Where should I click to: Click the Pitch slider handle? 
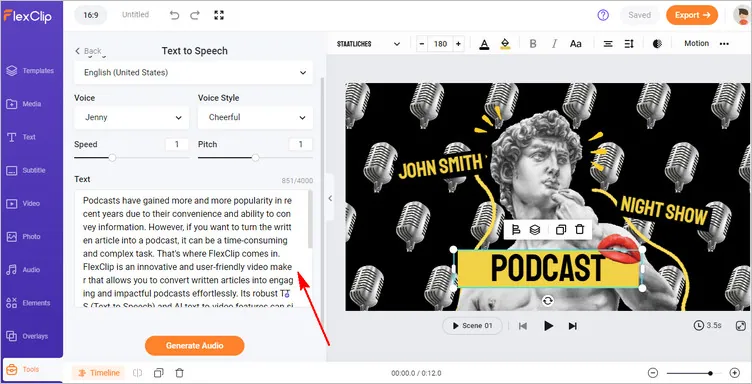[x=256, y=158]
